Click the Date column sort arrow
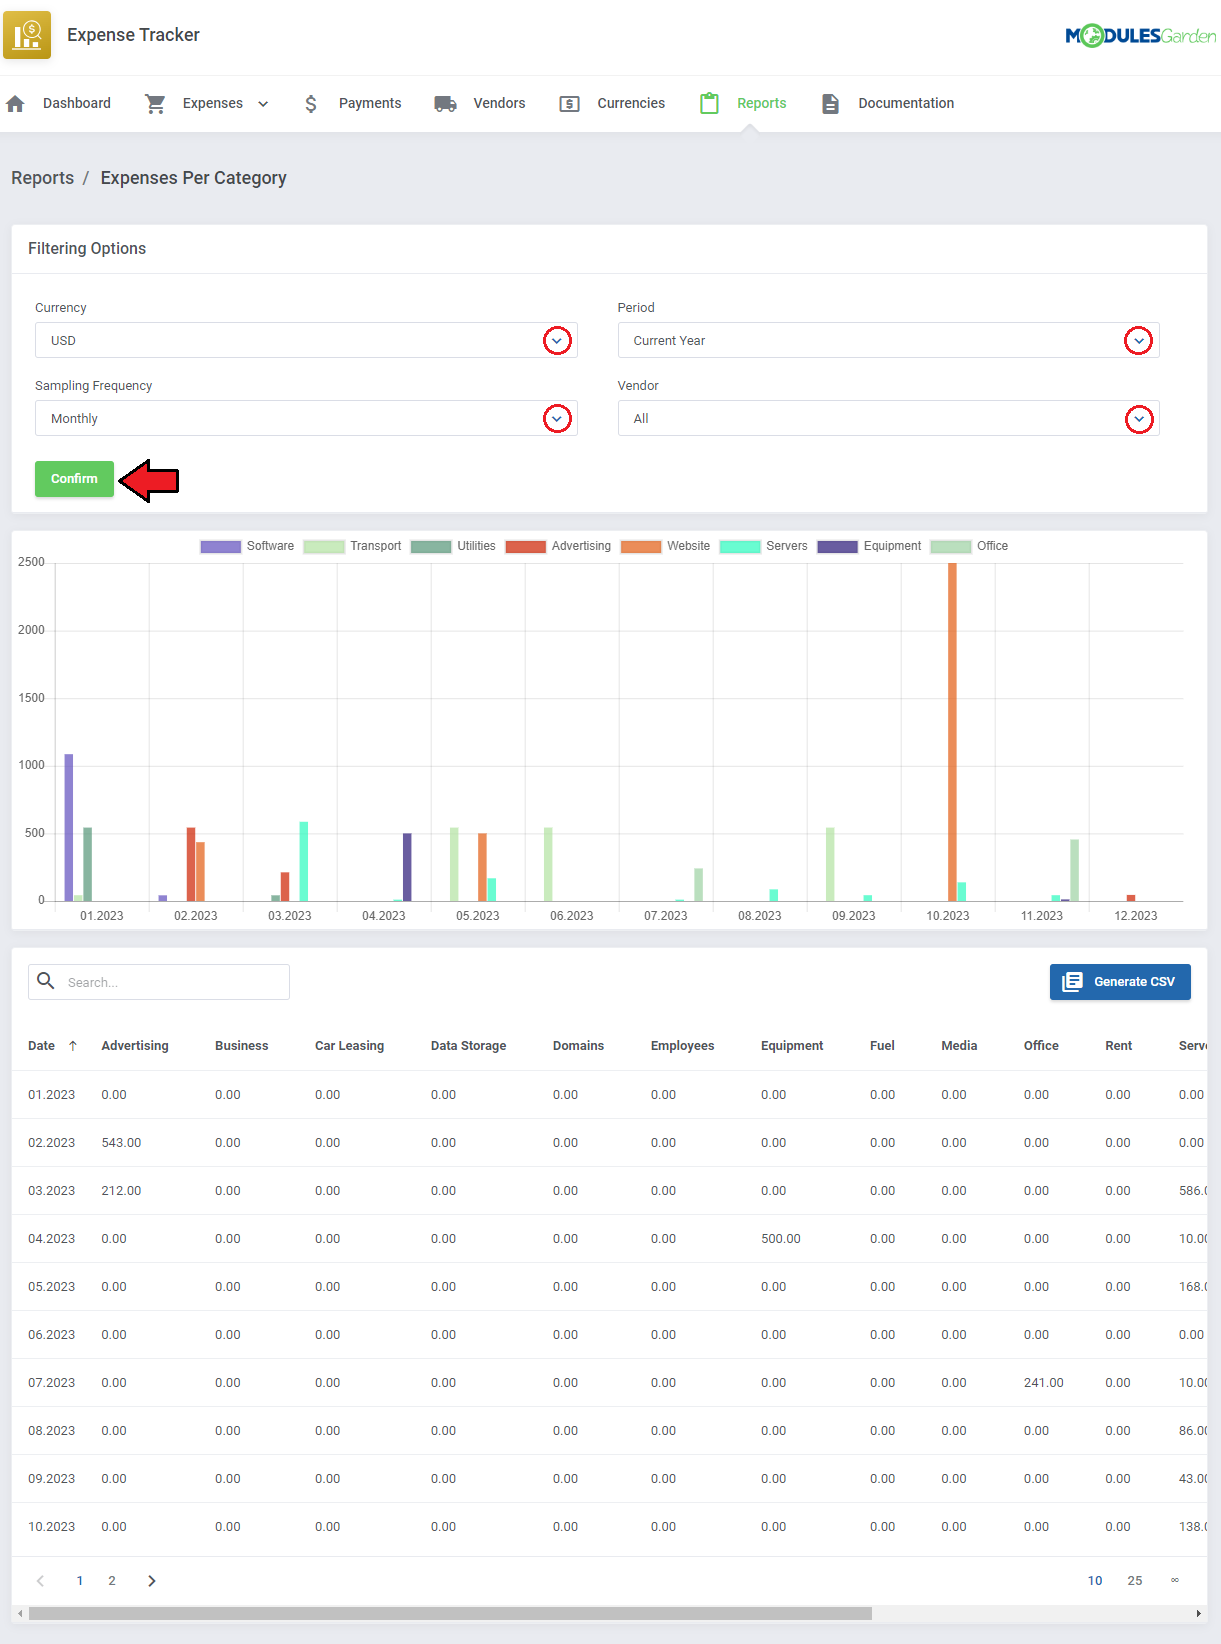The height and width of the screenshot is (1644, 1221). coord(73,1046)
